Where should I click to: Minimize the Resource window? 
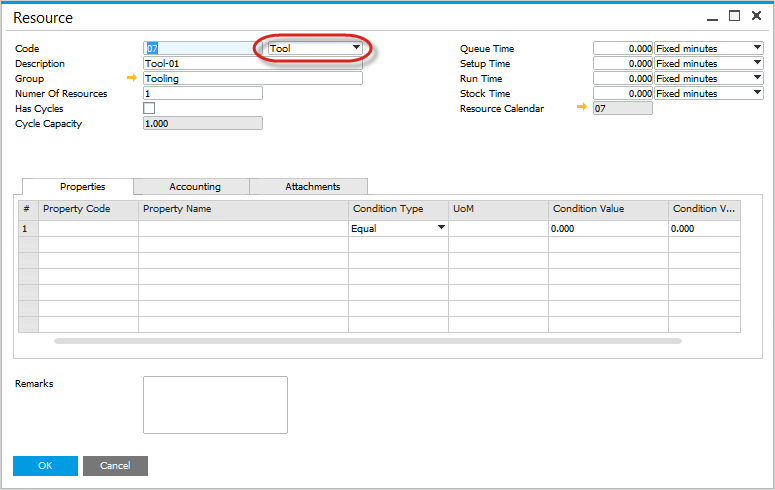(712, 18)
